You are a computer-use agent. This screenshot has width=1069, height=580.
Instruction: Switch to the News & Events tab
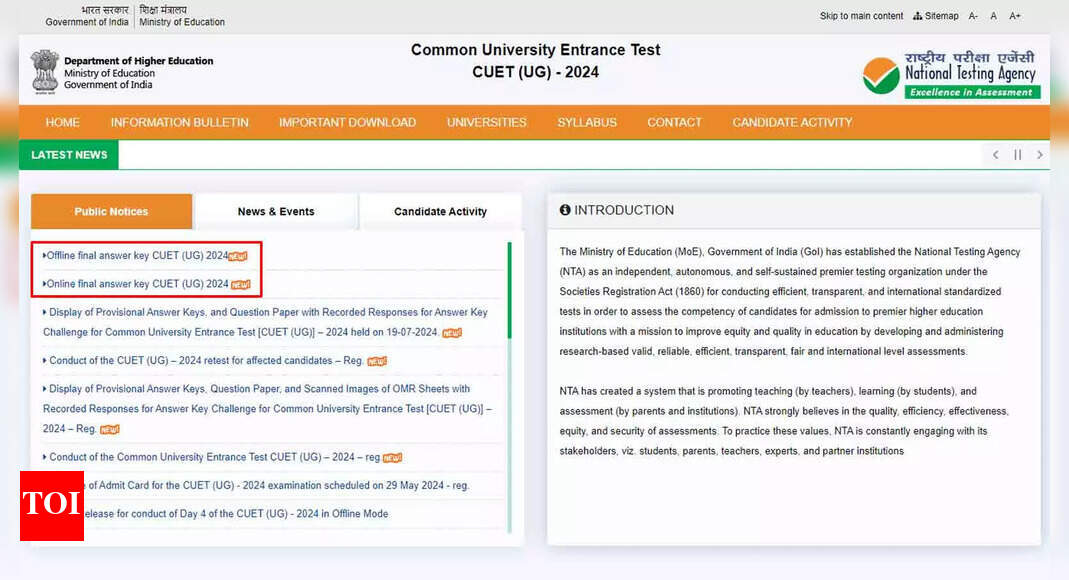(x=275, y=211)
